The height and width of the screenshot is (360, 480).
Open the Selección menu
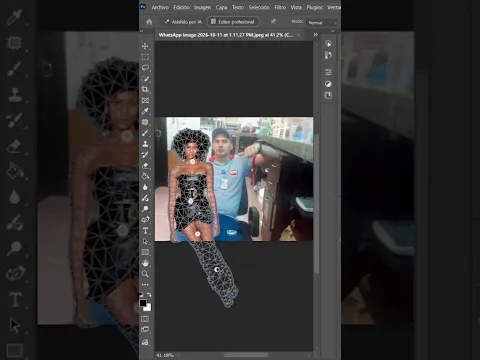[x=259, y=7]
